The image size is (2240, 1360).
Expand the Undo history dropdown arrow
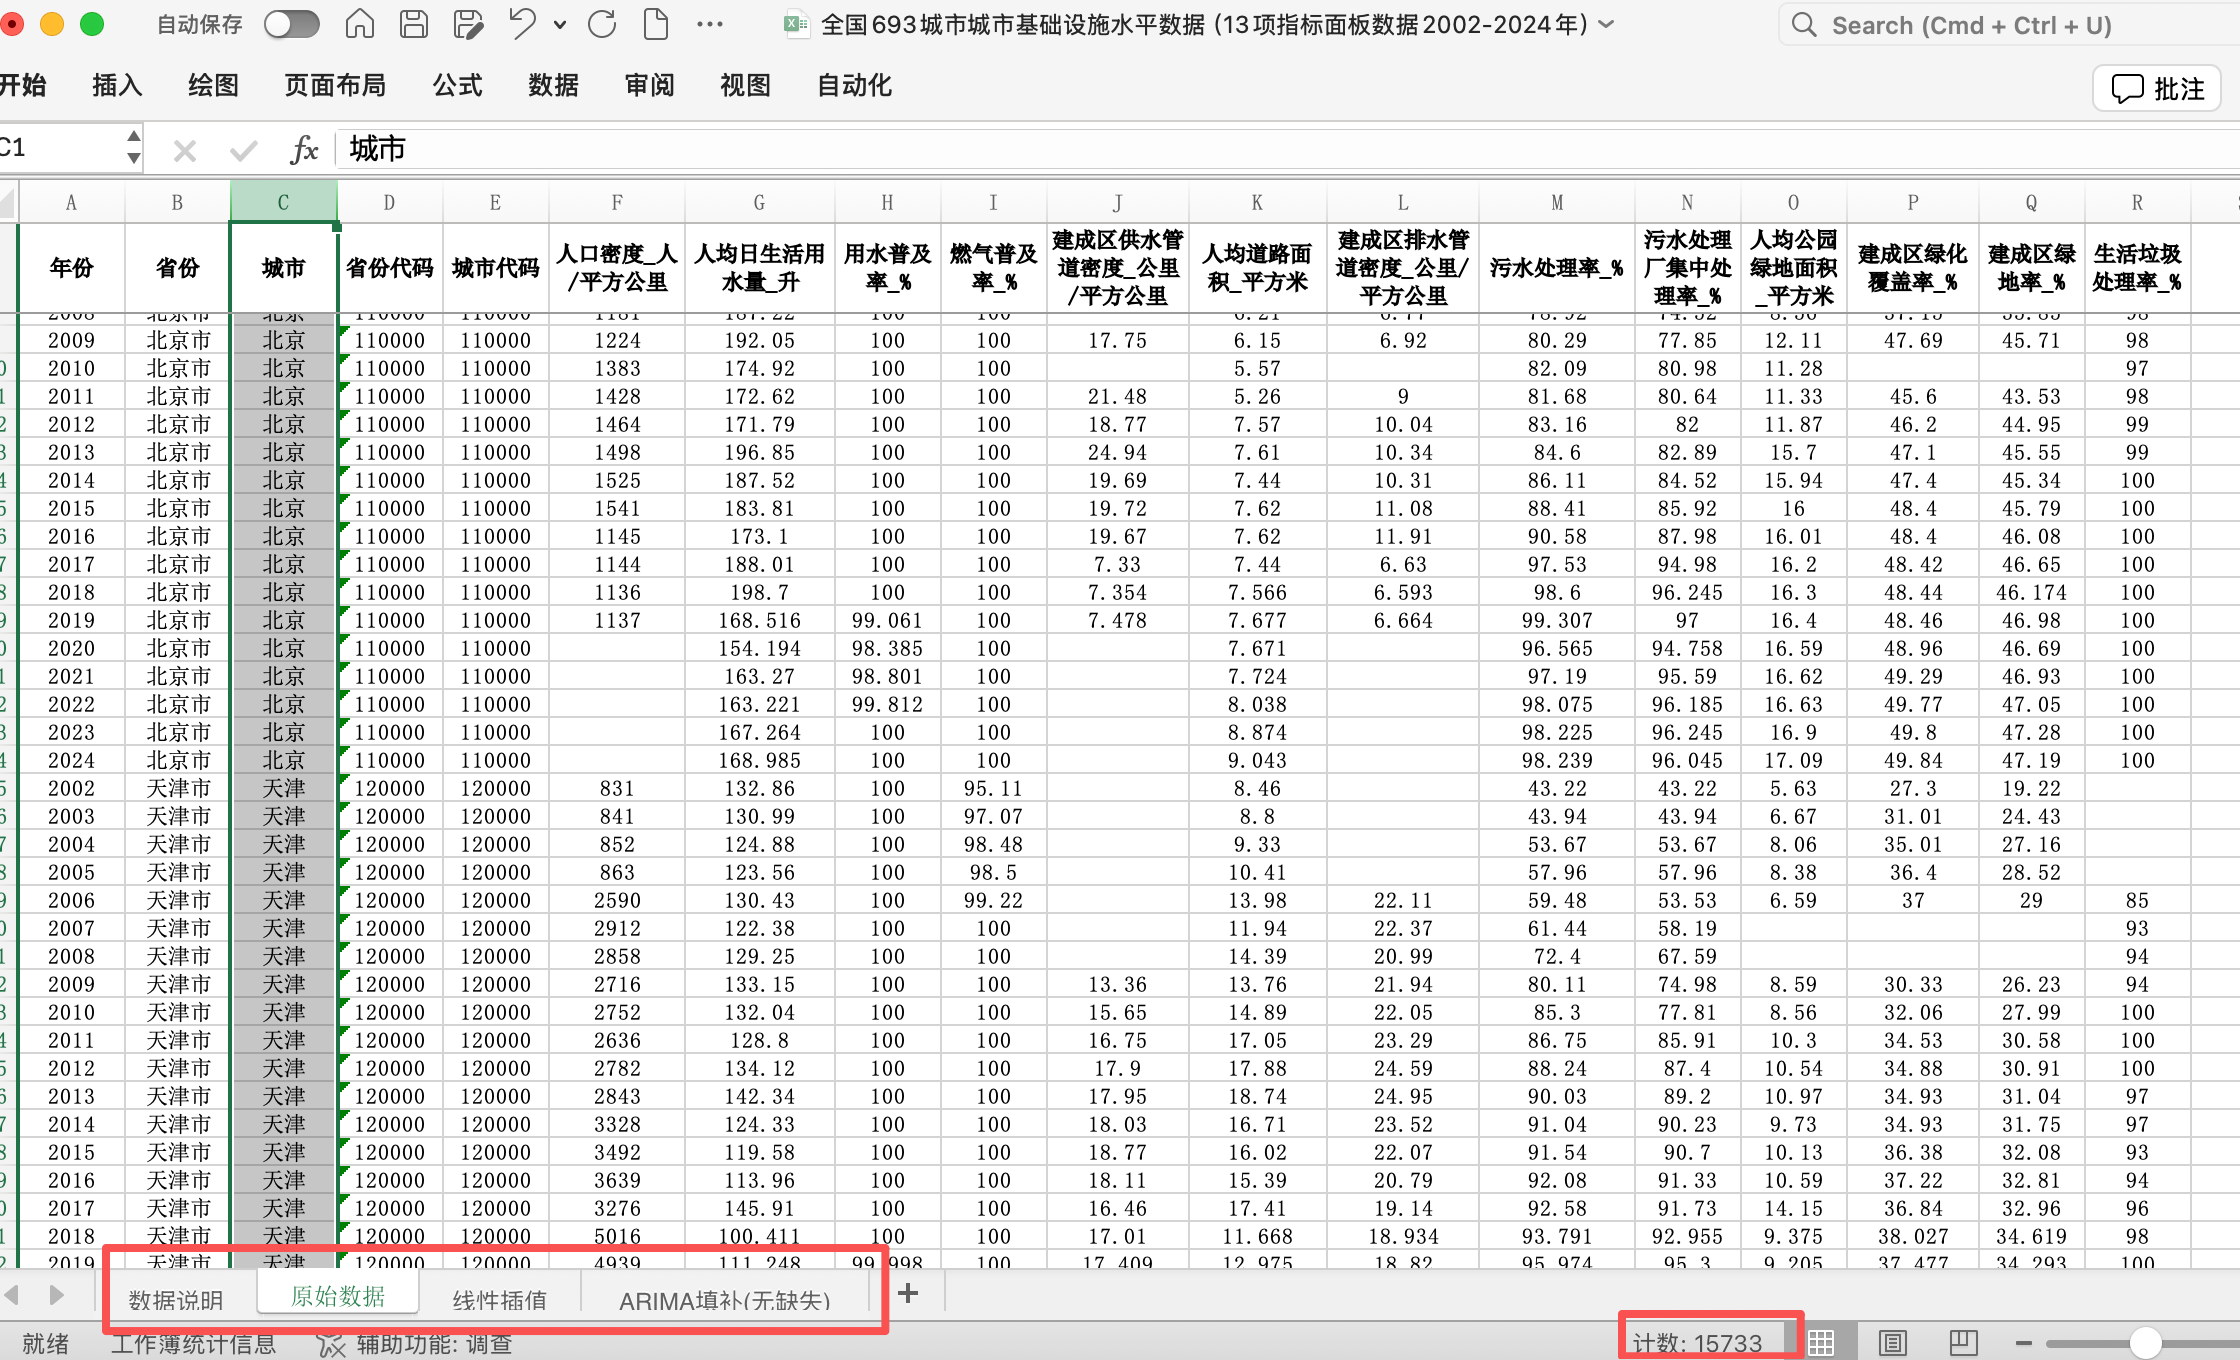coord(560,25)
